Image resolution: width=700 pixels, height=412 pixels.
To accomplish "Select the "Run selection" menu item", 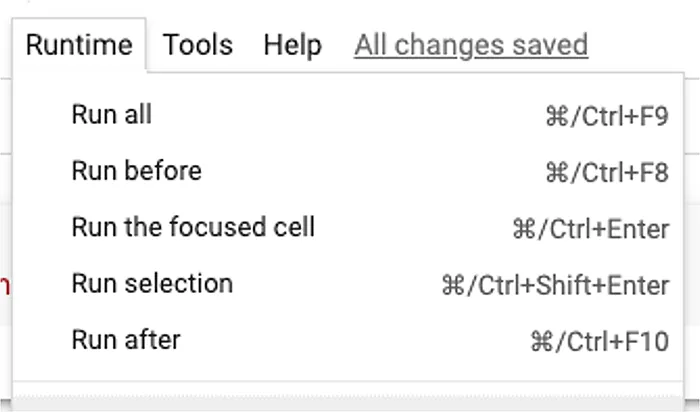I will point(152,283).
